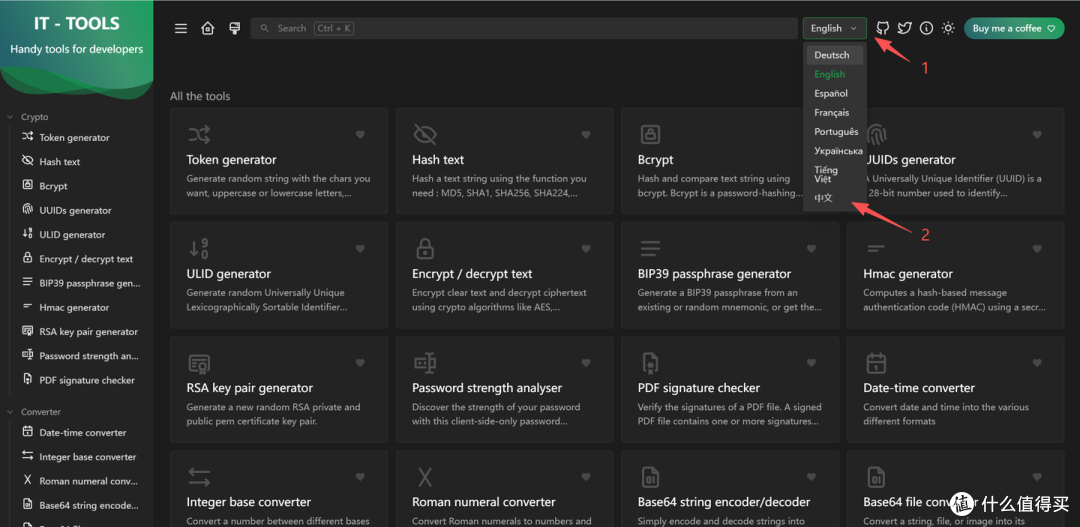Select Deutsch from language list
The width and height of the screenshot is (1080, 527).
834,55
